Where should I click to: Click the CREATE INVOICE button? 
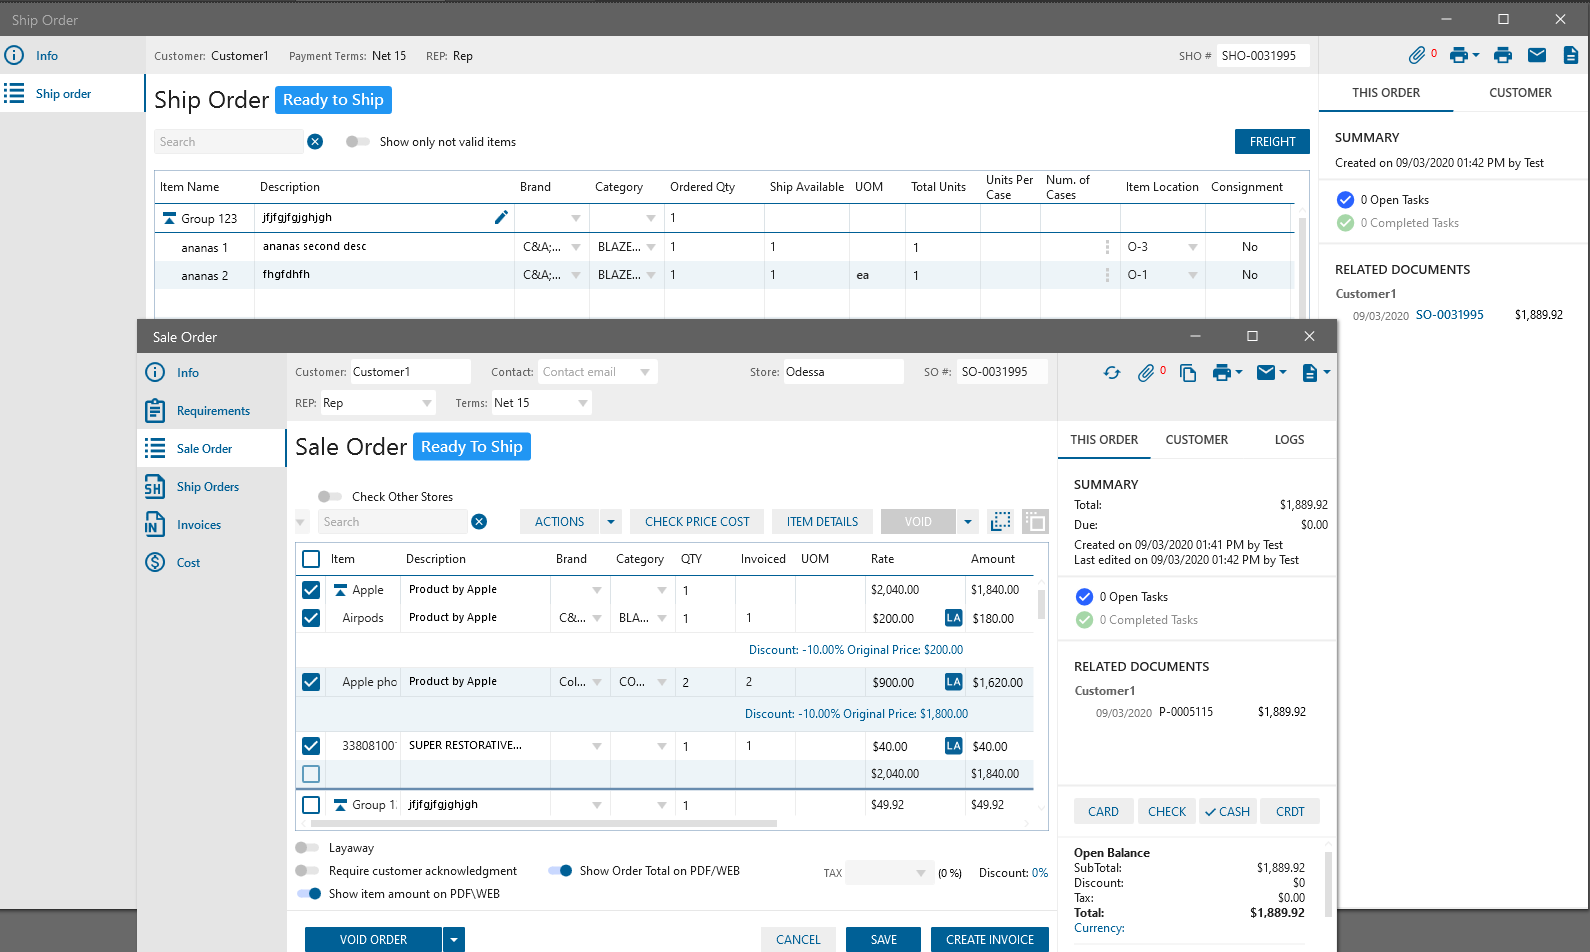pyautogui.click(x=990, y=940)
